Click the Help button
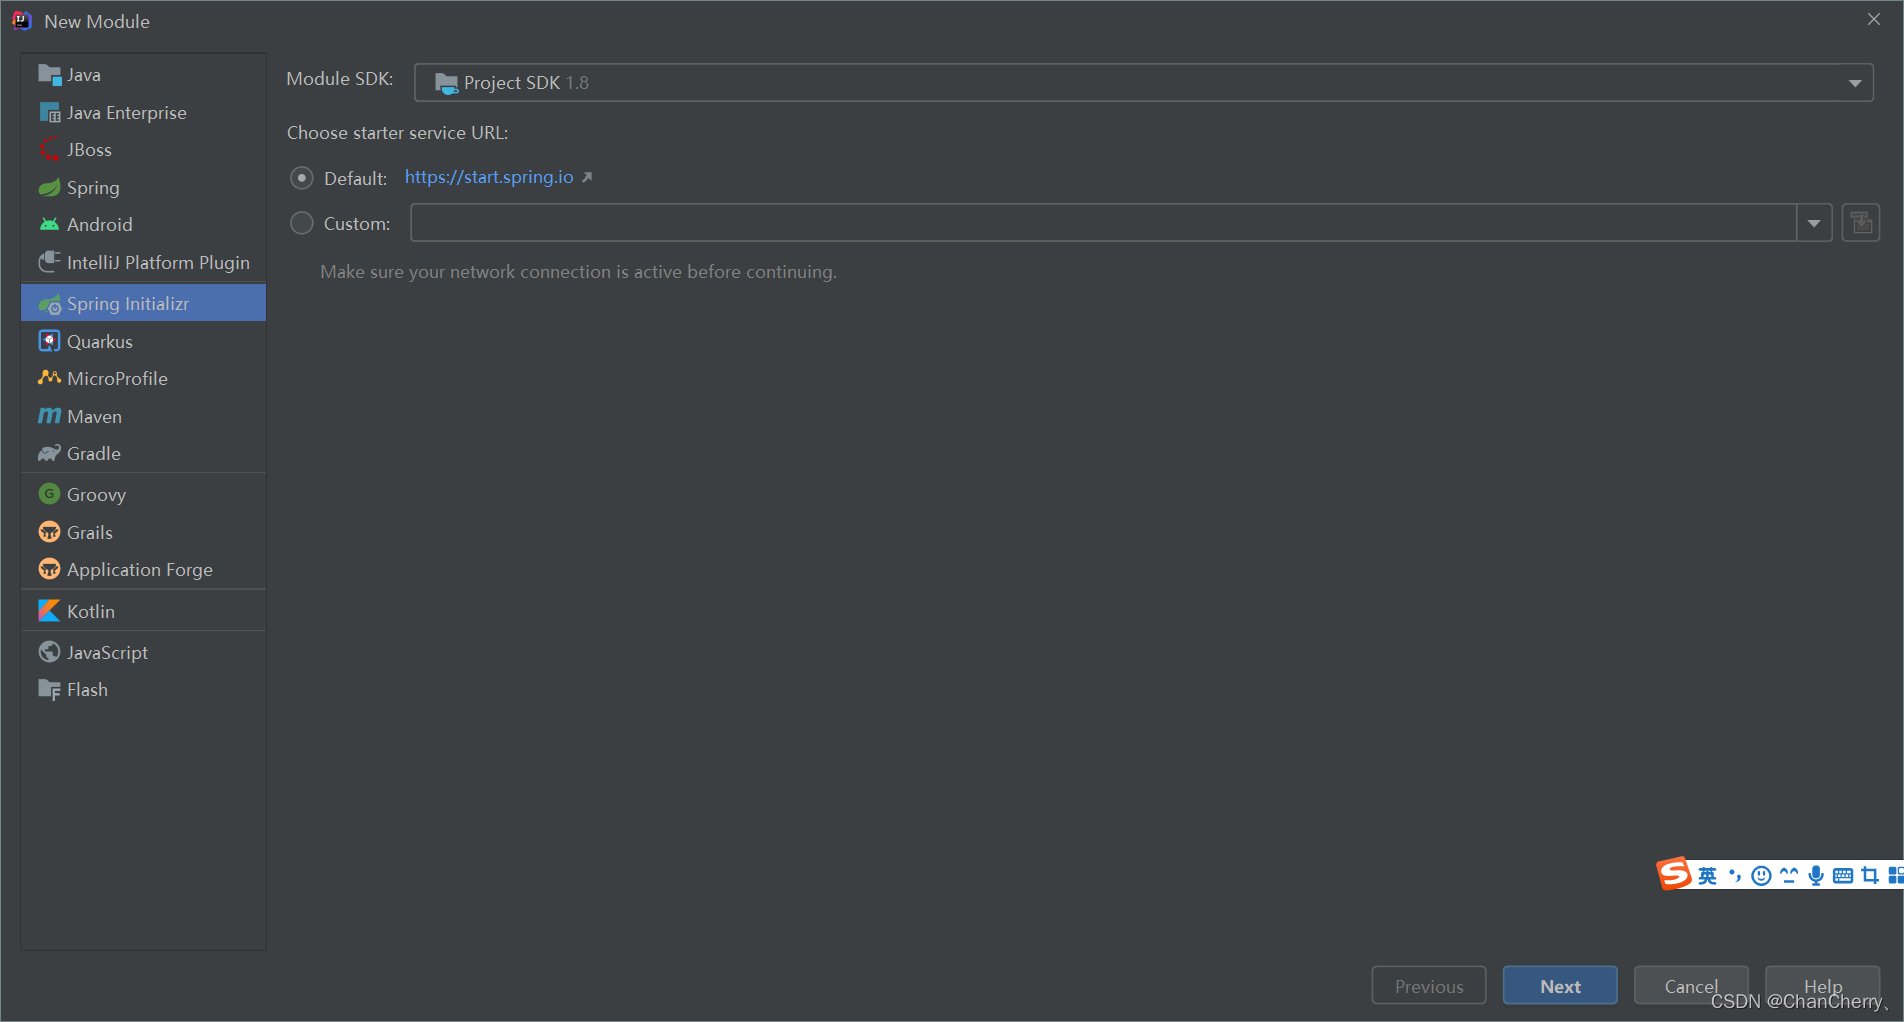Screen dimensions: 1904x1022 pyautogui.click(x=1823, y=986)
